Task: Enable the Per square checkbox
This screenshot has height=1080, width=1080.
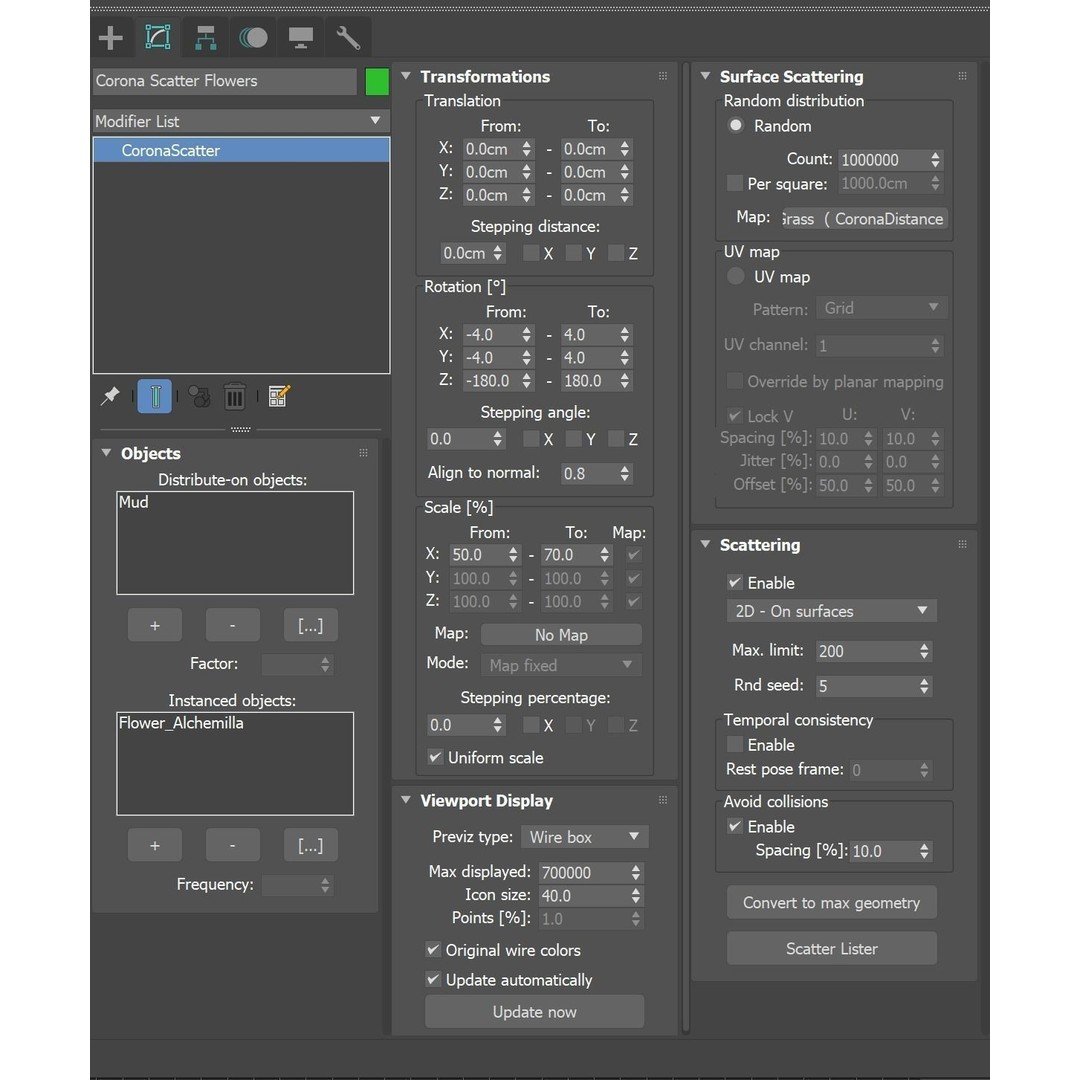Action: pyautogui.click(x=735, y=183)
